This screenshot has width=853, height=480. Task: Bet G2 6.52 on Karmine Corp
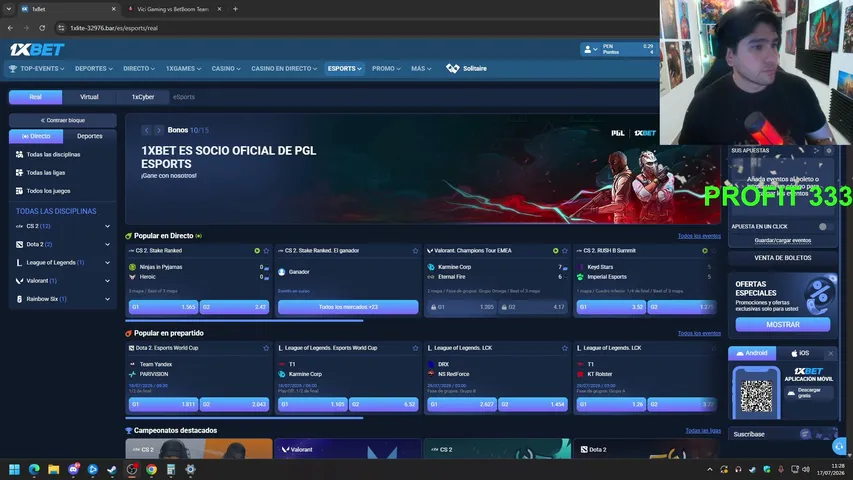point(384,404)
